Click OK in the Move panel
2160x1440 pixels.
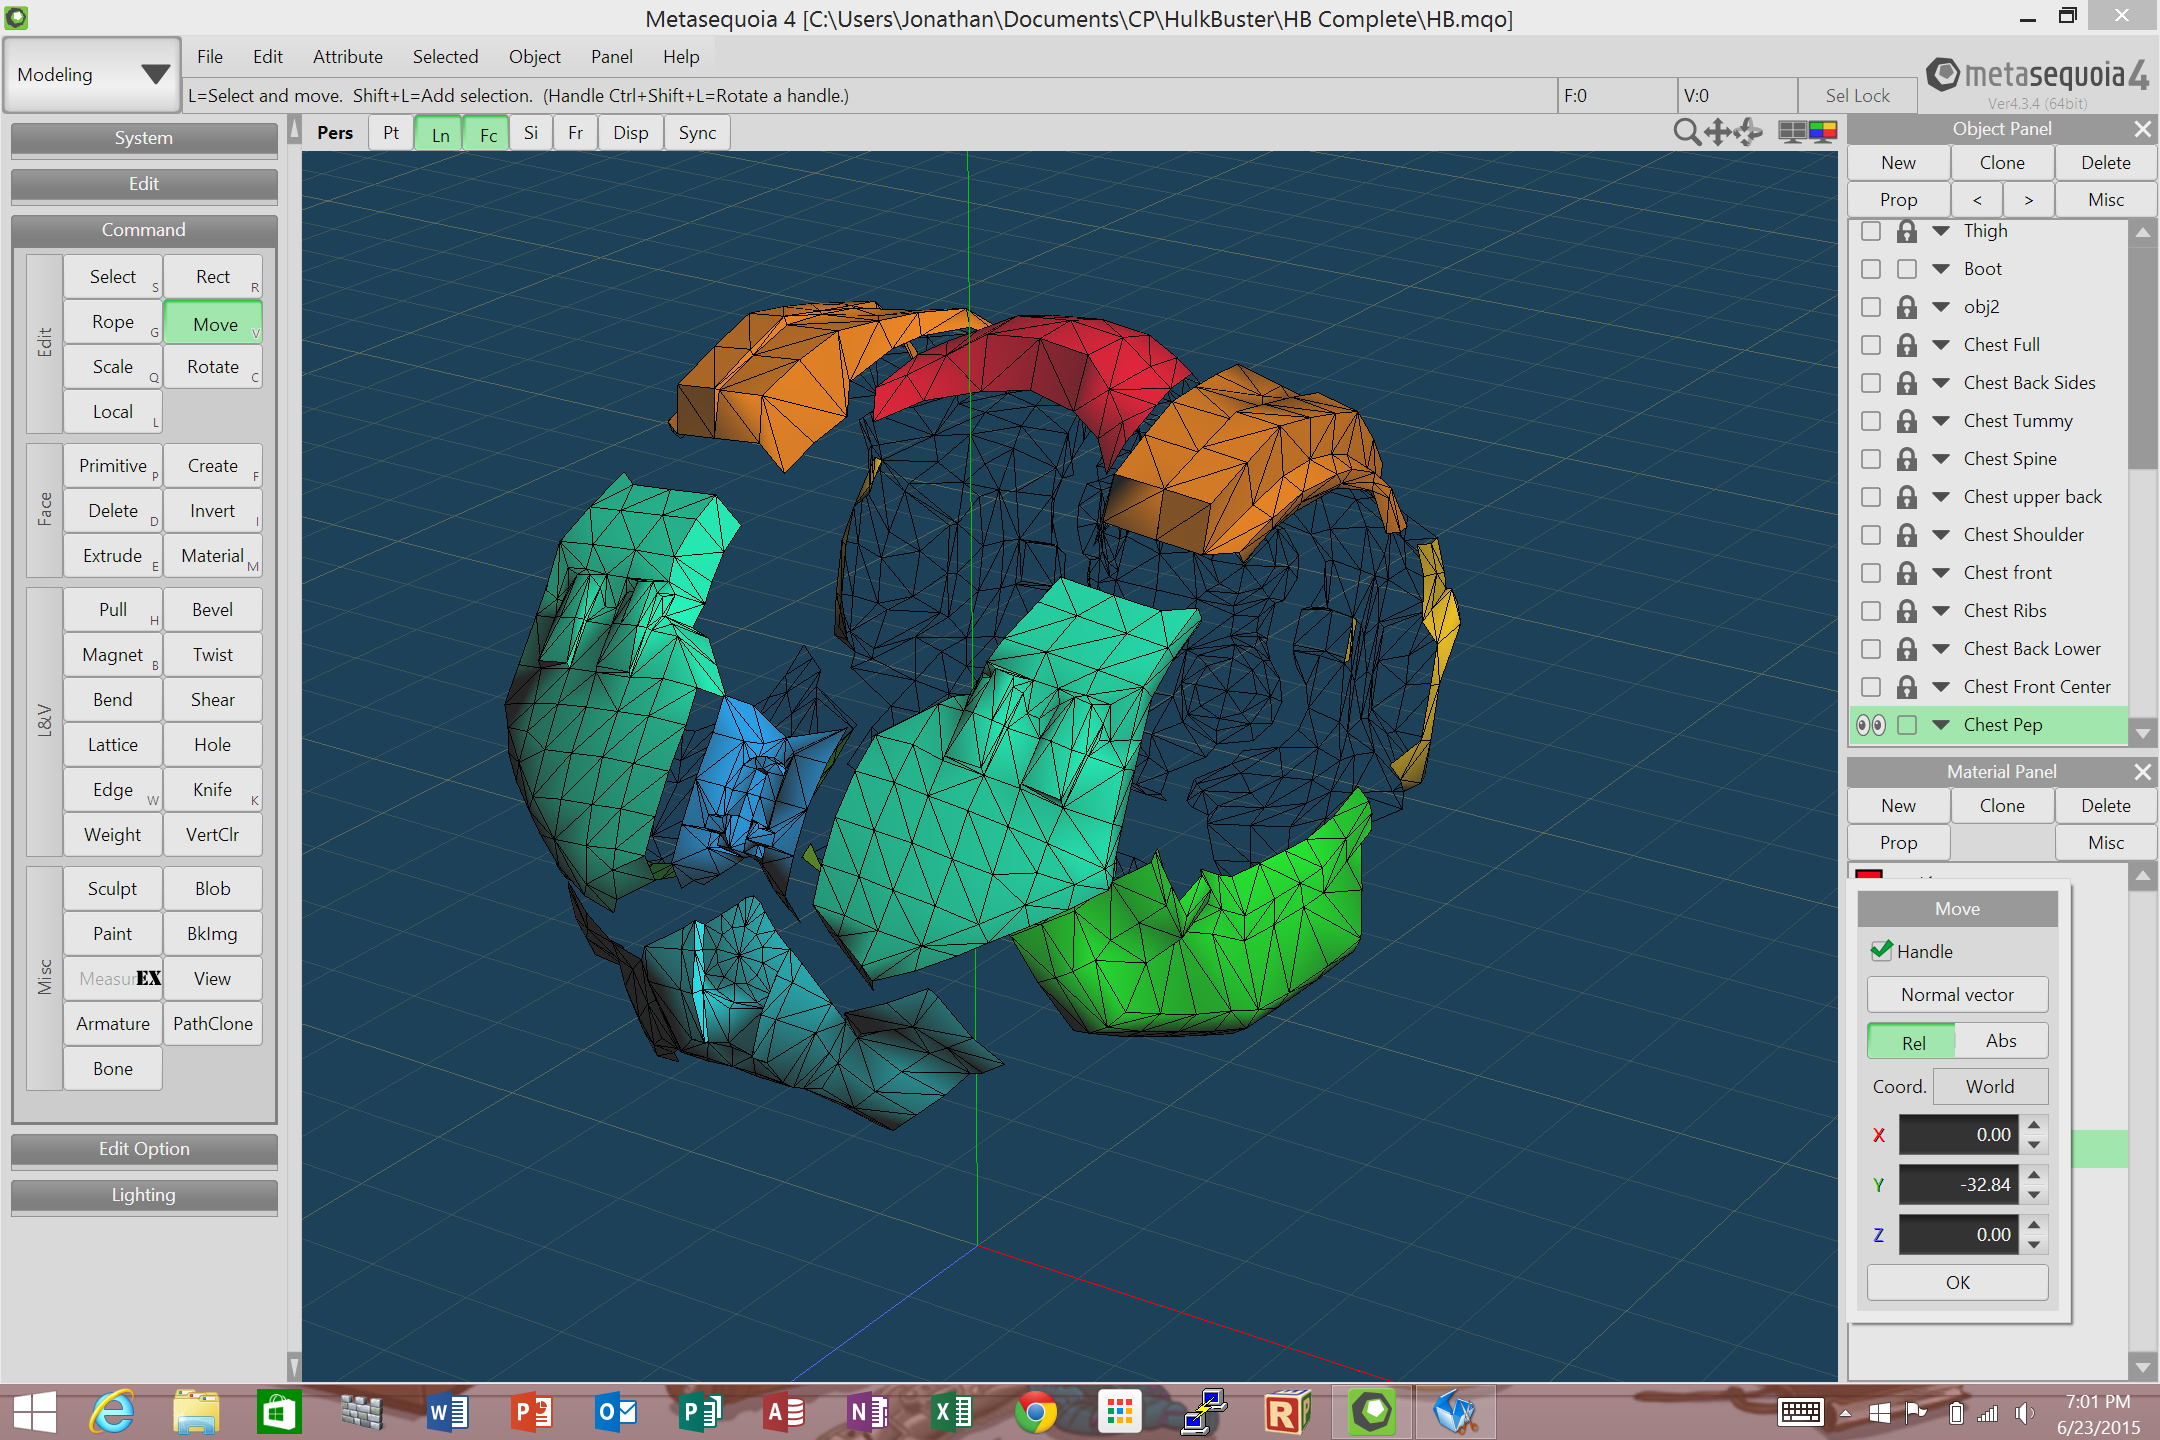pyautogui.click(x=1958, y=1283)
